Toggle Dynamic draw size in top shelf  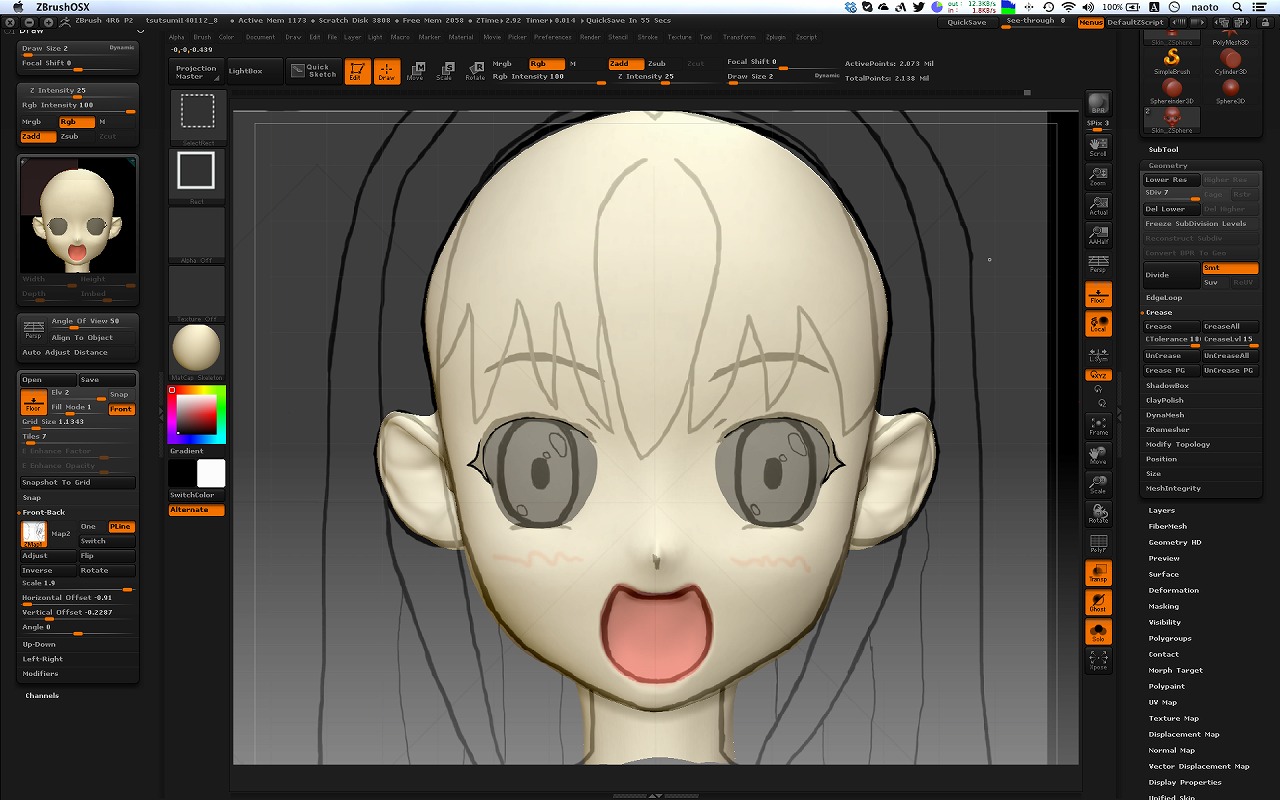coord(827,76)
